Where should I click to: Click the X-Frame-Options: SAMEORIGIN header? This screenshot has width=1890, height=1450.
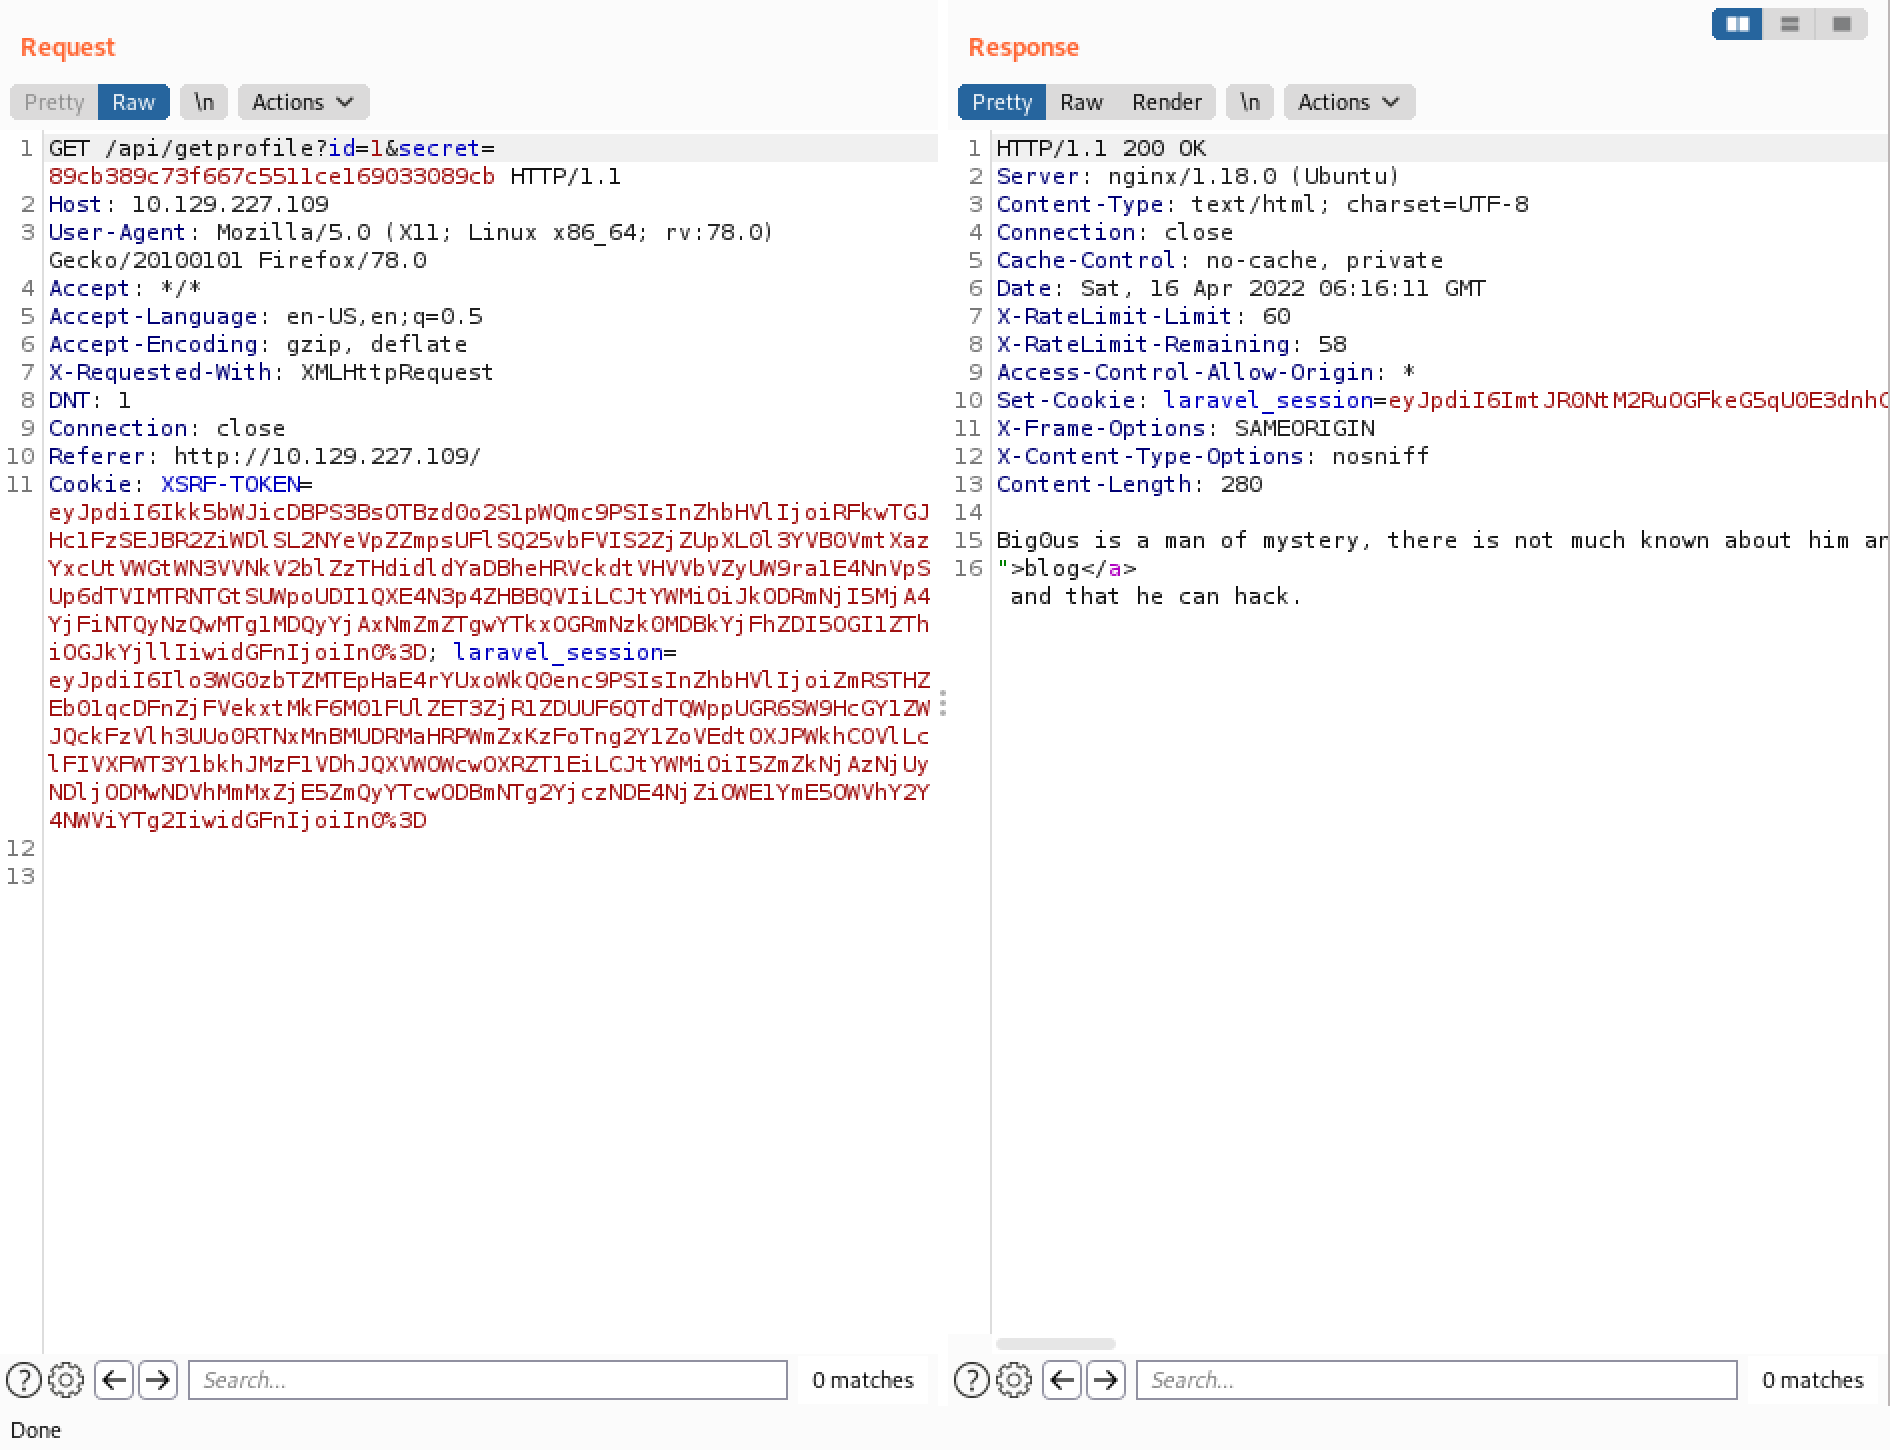[1185, 428]
